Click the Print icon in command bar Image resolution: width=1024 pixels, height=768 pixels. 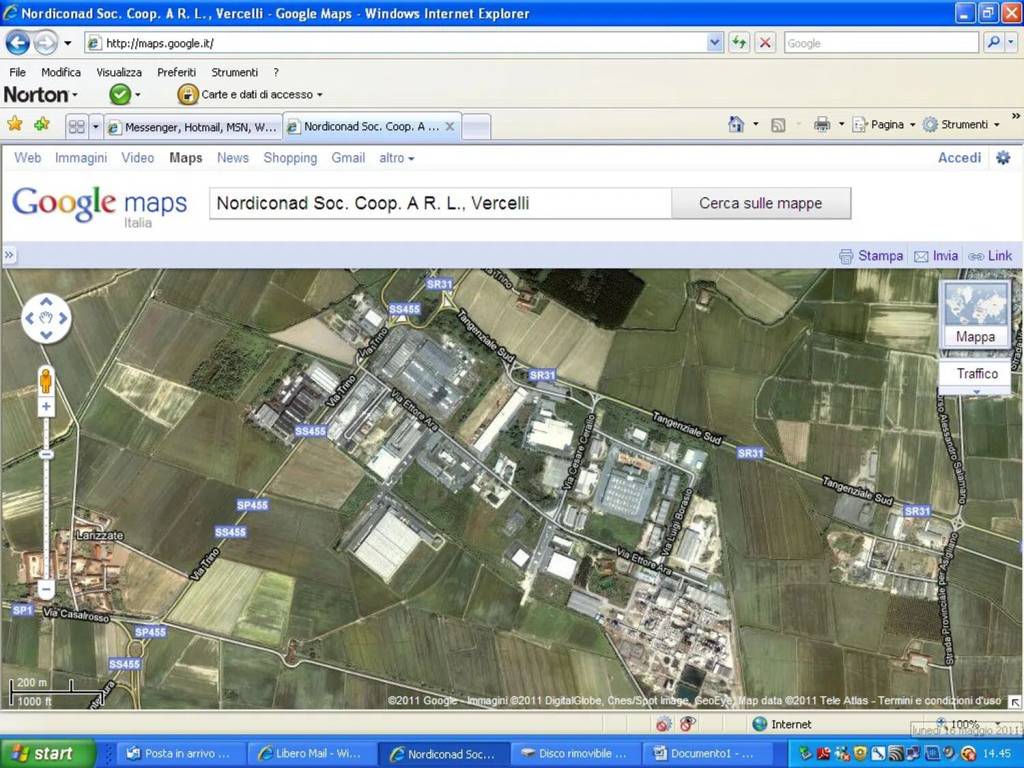click(x=822, y=124)
